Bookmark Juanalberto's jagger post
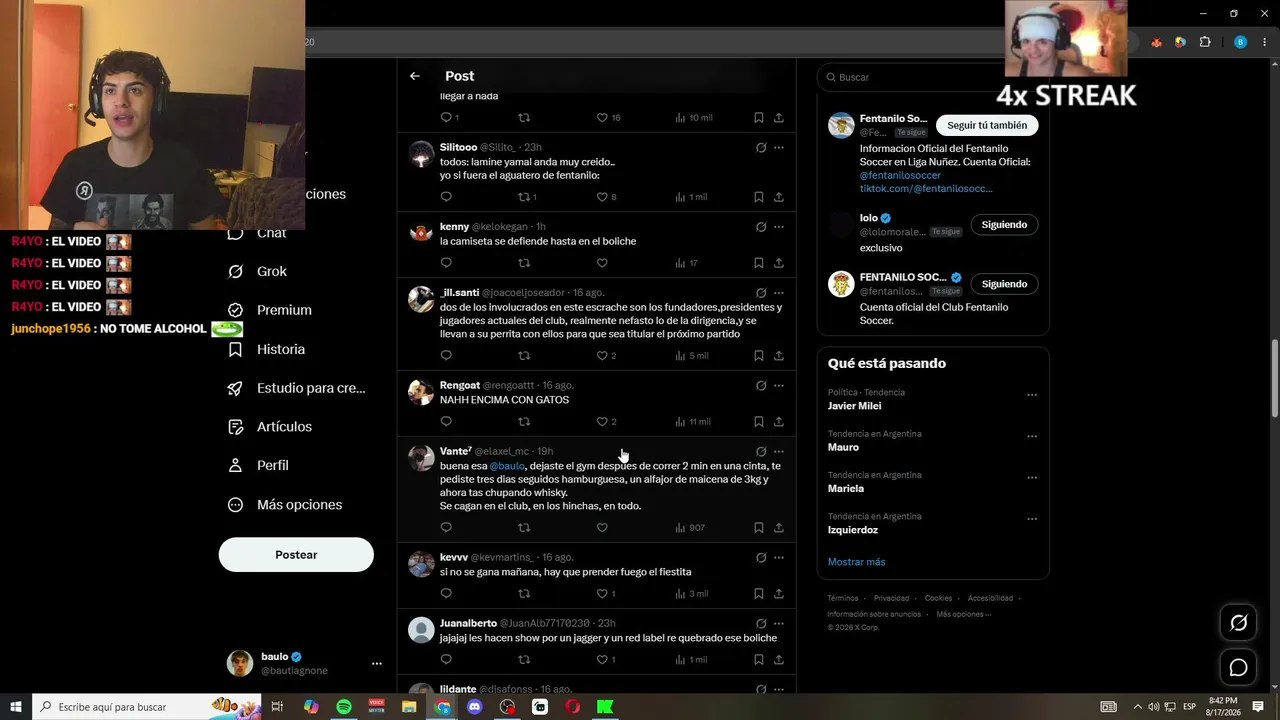This screenshot has width=1280, height=720. click(759, 659)
